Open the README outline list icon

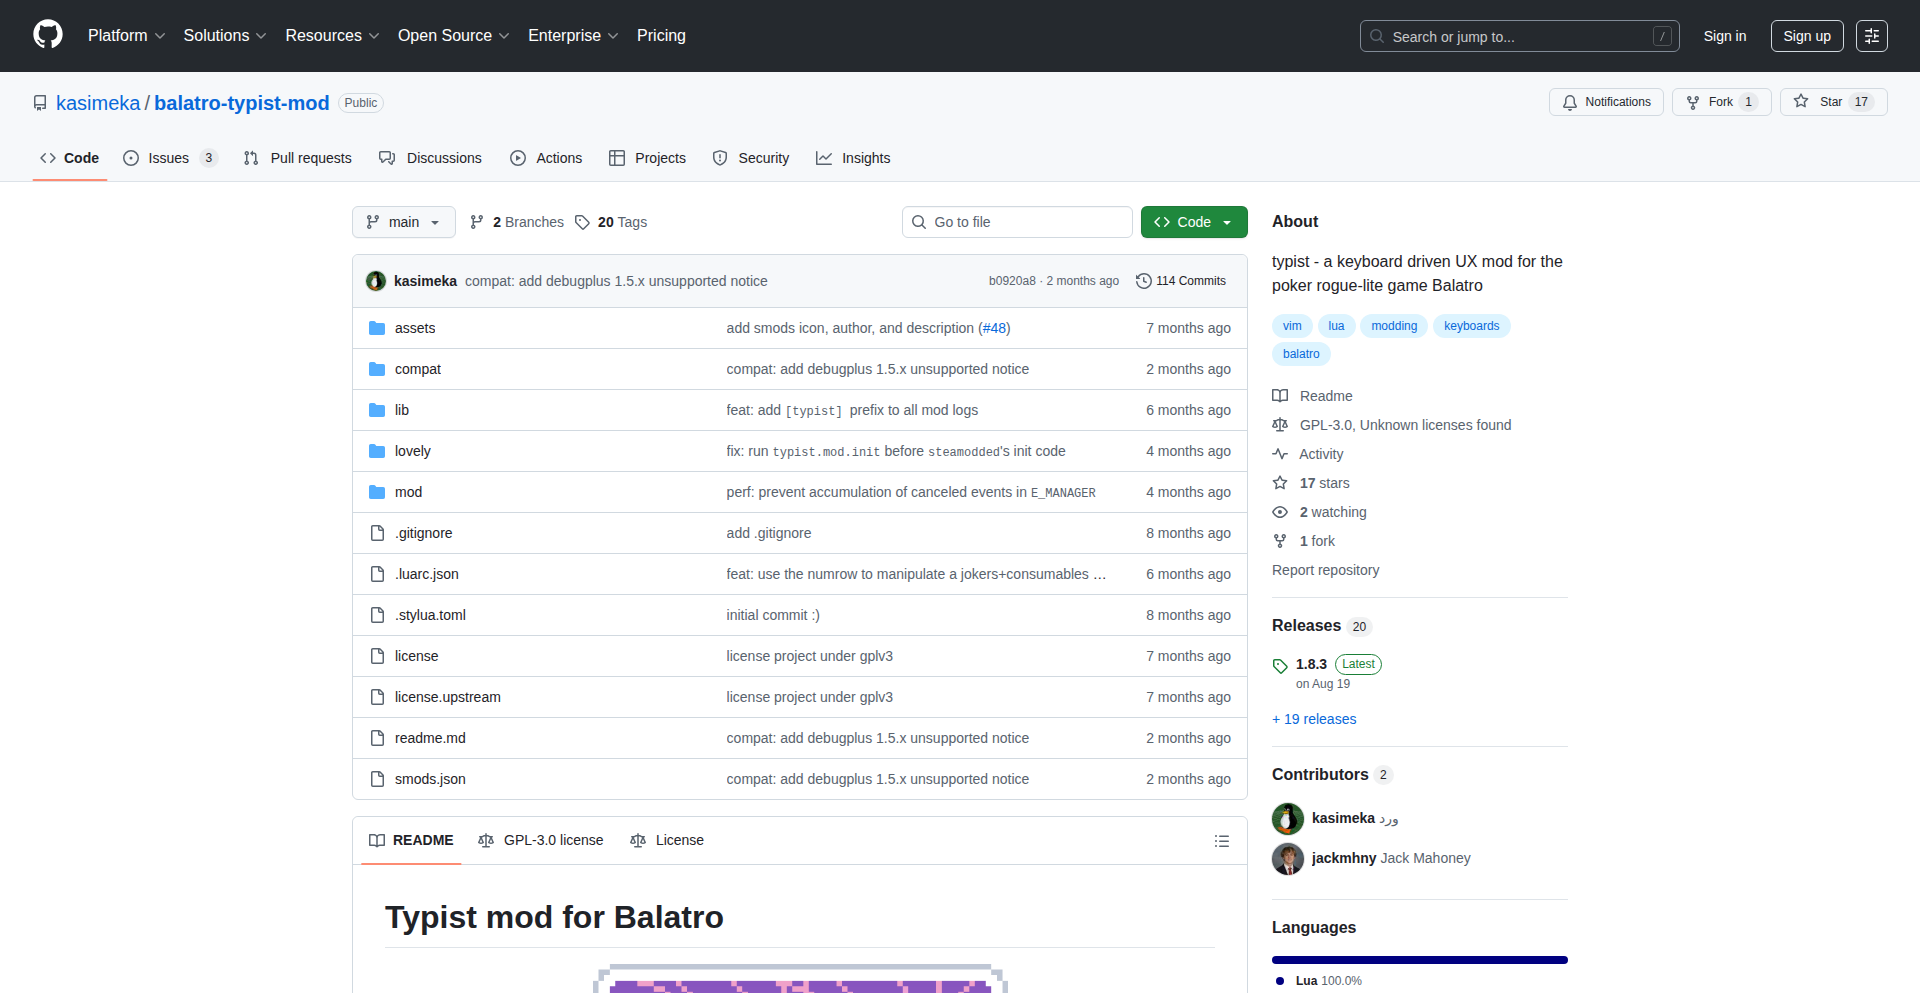click(x=1221, y=841)
